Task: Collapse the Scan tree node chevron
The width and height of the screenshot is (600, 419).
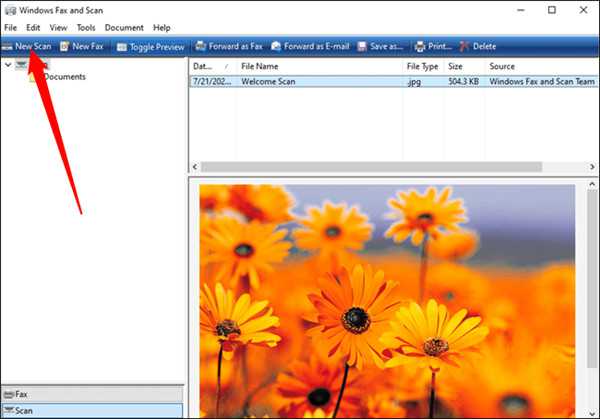Action: [x=8, y=65]
